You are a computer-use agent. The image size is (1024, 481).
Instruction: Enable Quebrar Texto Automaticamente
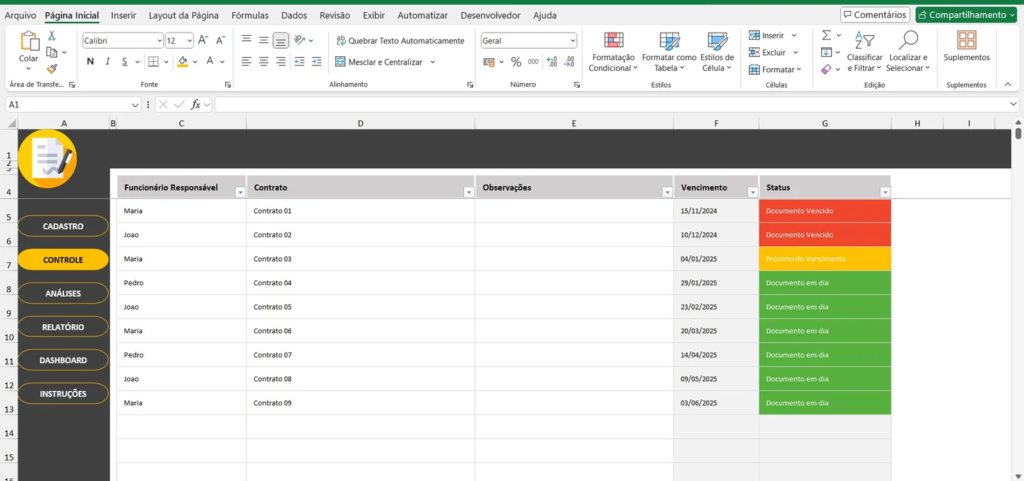tap(400, 40)
